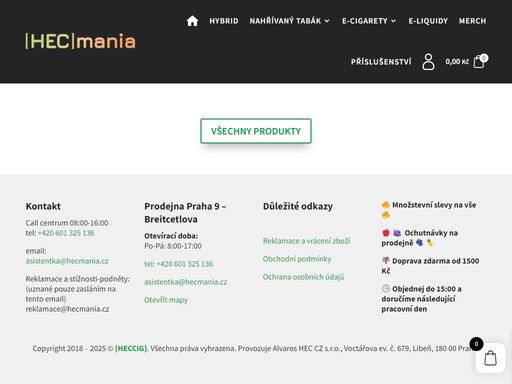Viewport: 512px width, 384px height.
Task: Click the HEC|mania logo
Action: click(81, 41)
